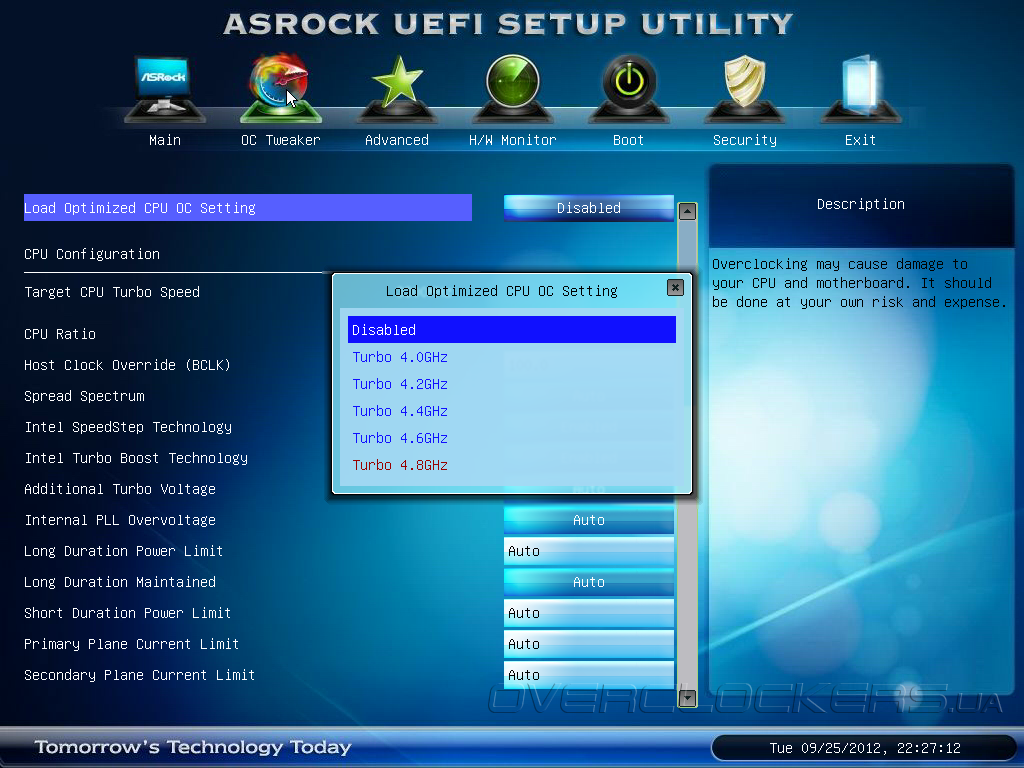
Task: Switch to the OC Tweaker tab label
Action: click(x=281, y=140)
